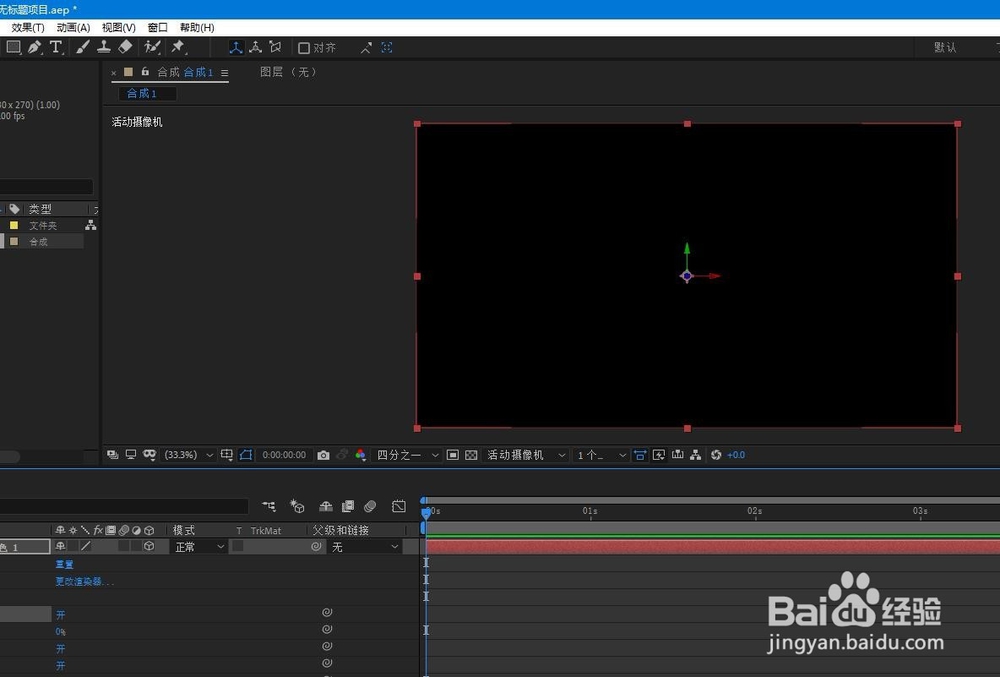This screenshot has width=1000, height=677.
Task: Select the Rectangle shape tool
Action: 13,47
